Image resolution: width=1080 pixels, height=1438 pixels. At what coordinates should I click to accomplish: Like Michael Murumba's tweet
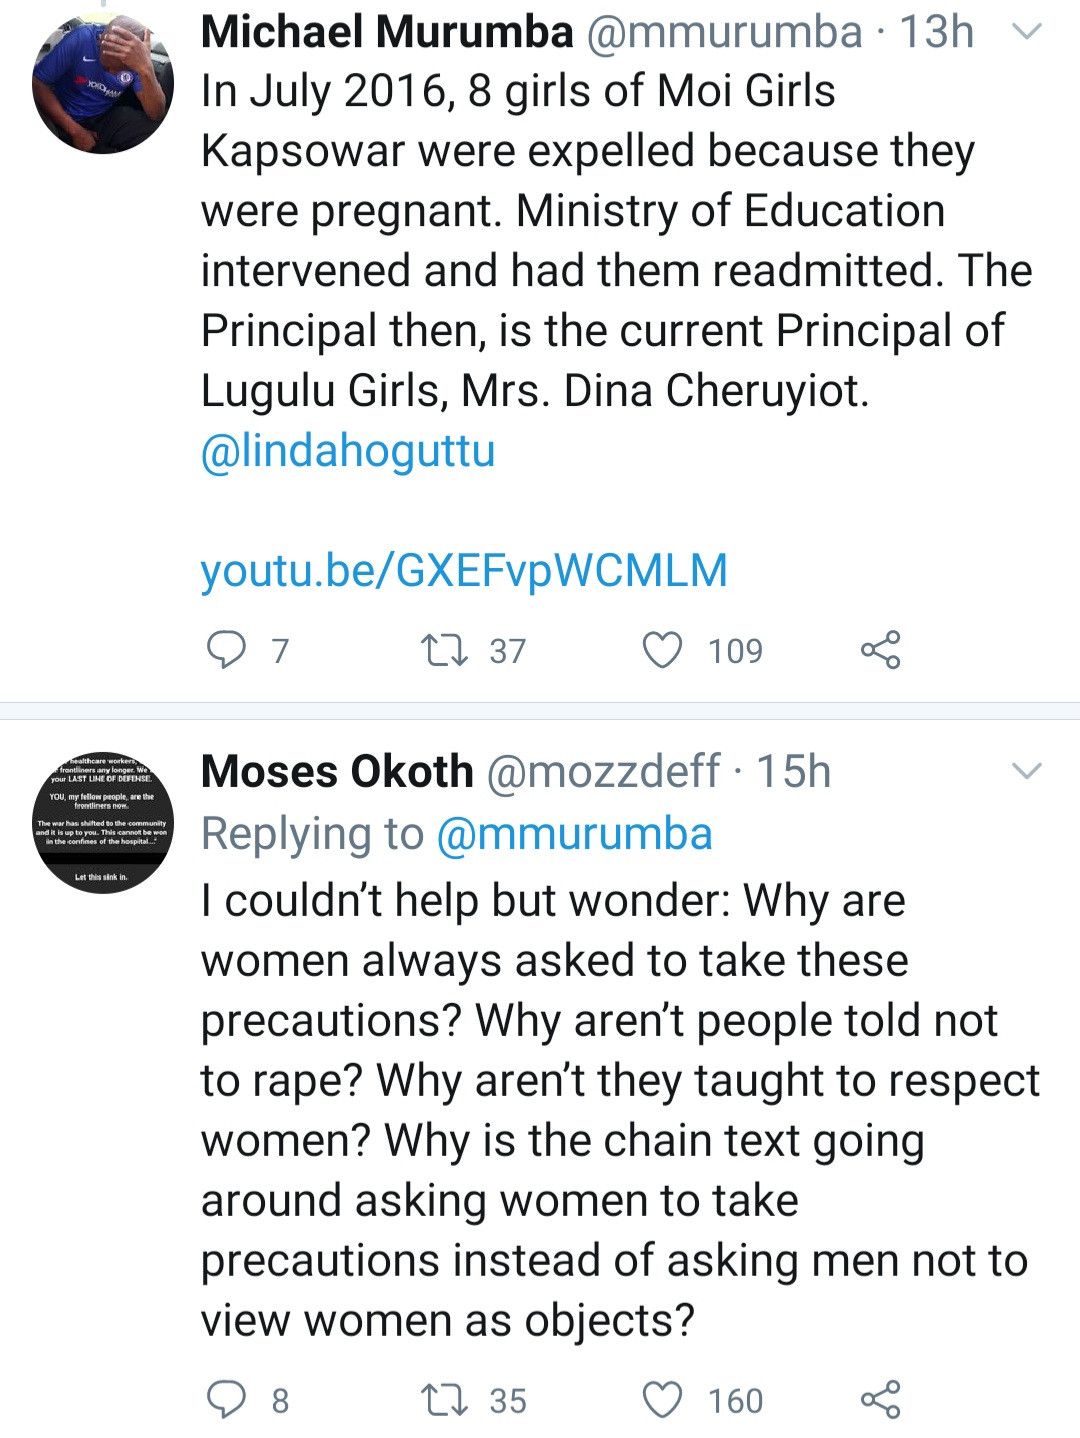coord(662,650)
